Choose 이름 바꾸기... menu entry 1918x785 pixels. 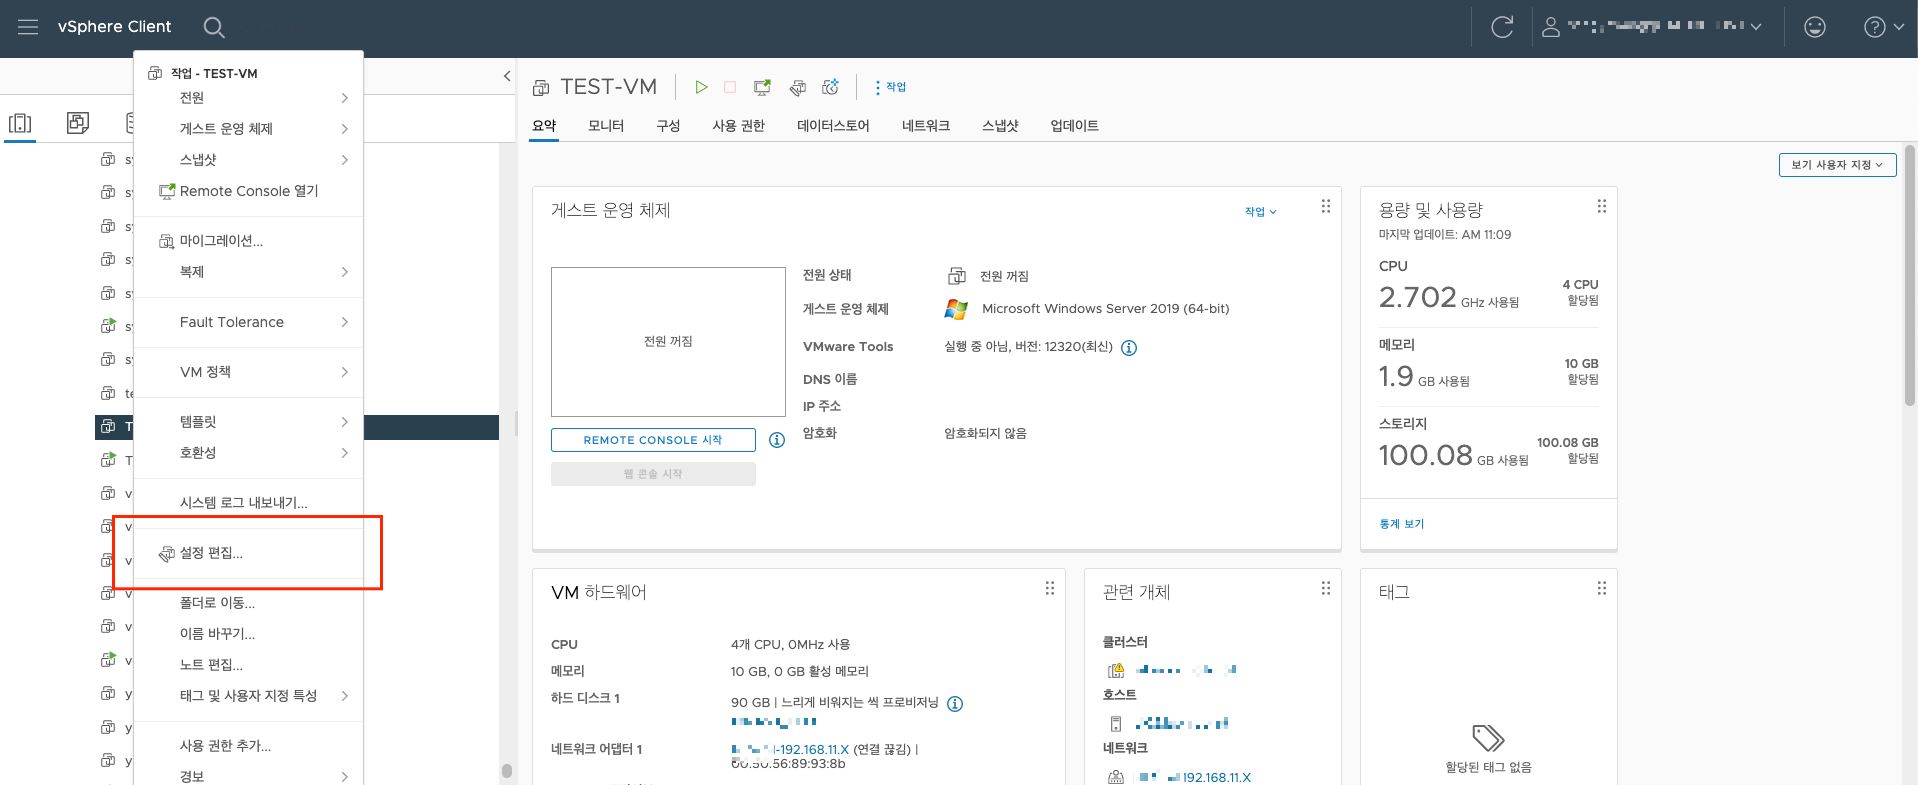pos(248,634)
